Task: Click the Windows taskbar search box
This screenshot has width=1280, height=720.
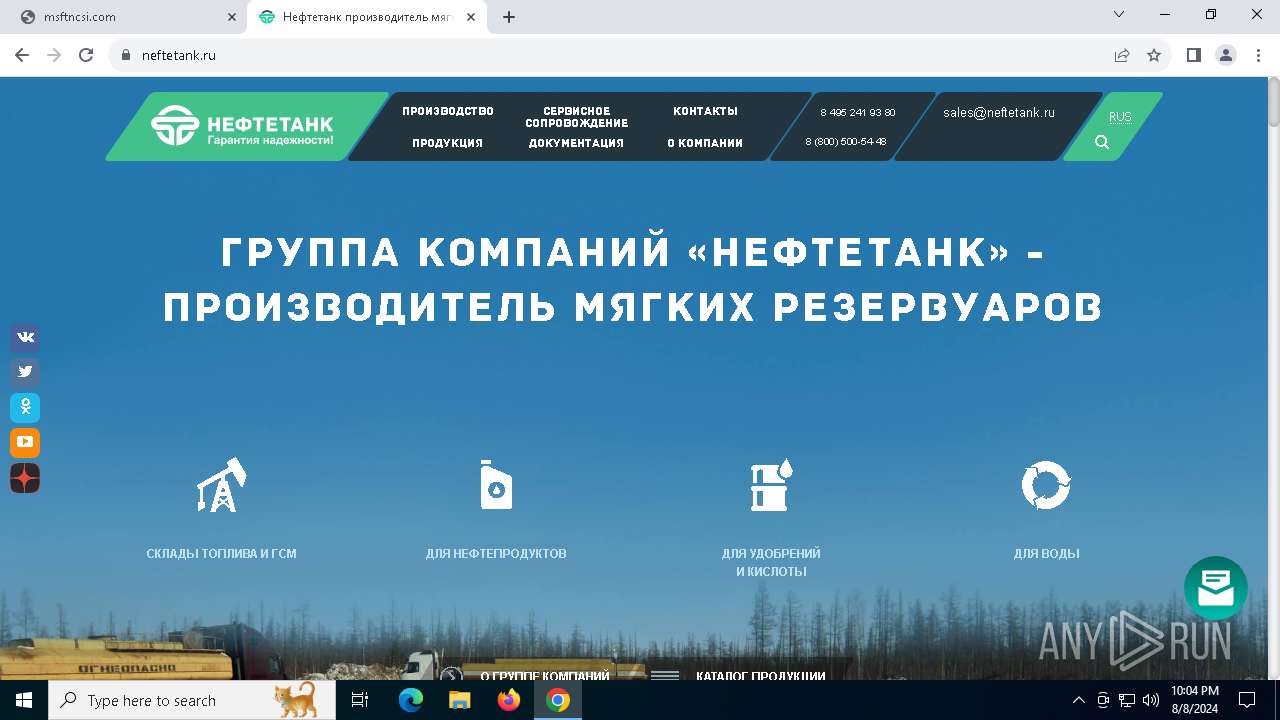Action: tap(192, 701)
